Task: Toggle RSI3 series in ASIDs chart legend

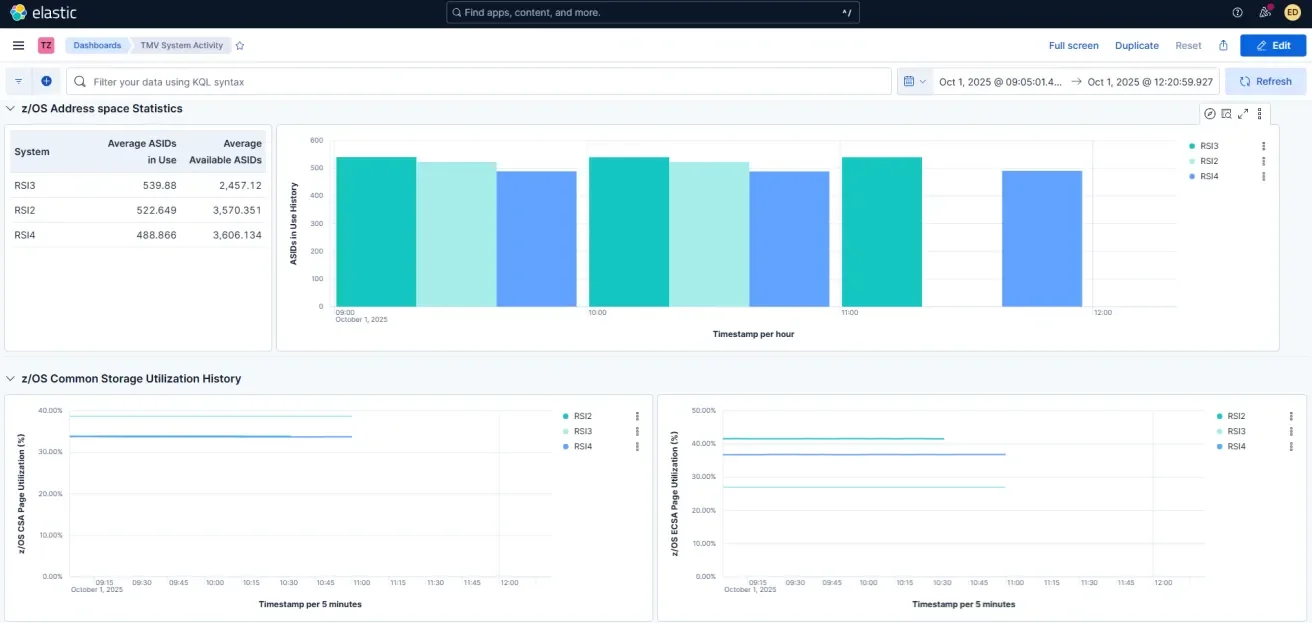Action: coord(1208,146)
